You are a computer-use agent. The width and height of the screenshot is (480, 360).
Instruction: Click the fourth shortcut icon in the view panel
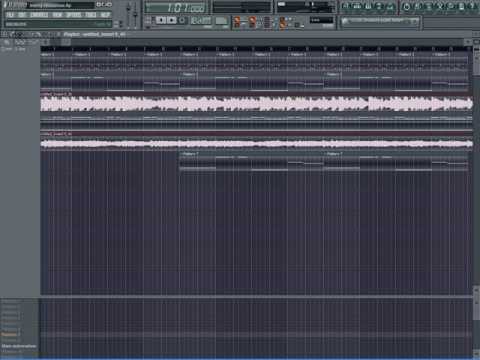[379, 6]
